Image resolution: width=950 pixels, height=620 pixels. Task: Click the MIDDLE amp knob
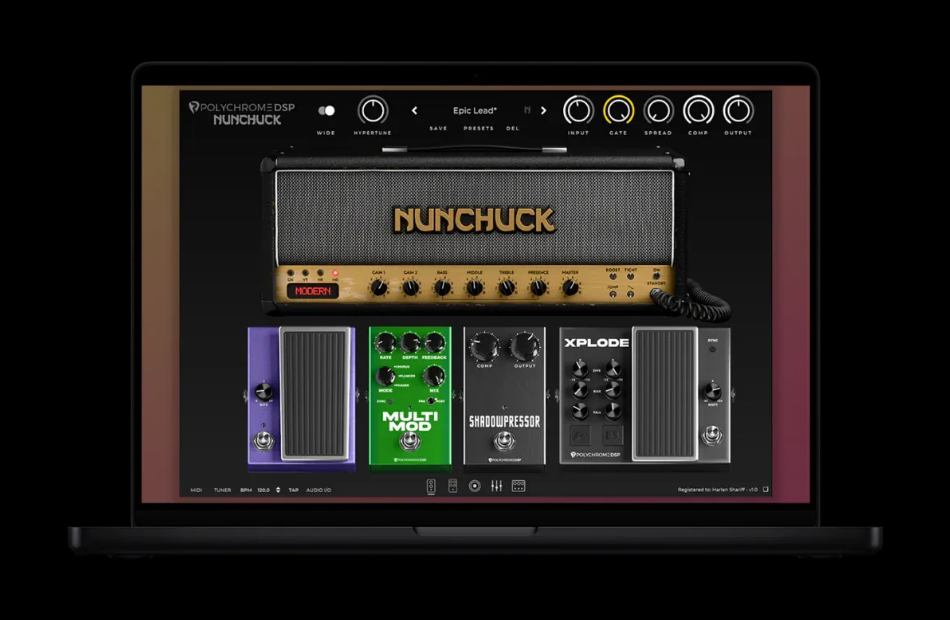pyautogui.click(x=474, y=287)
